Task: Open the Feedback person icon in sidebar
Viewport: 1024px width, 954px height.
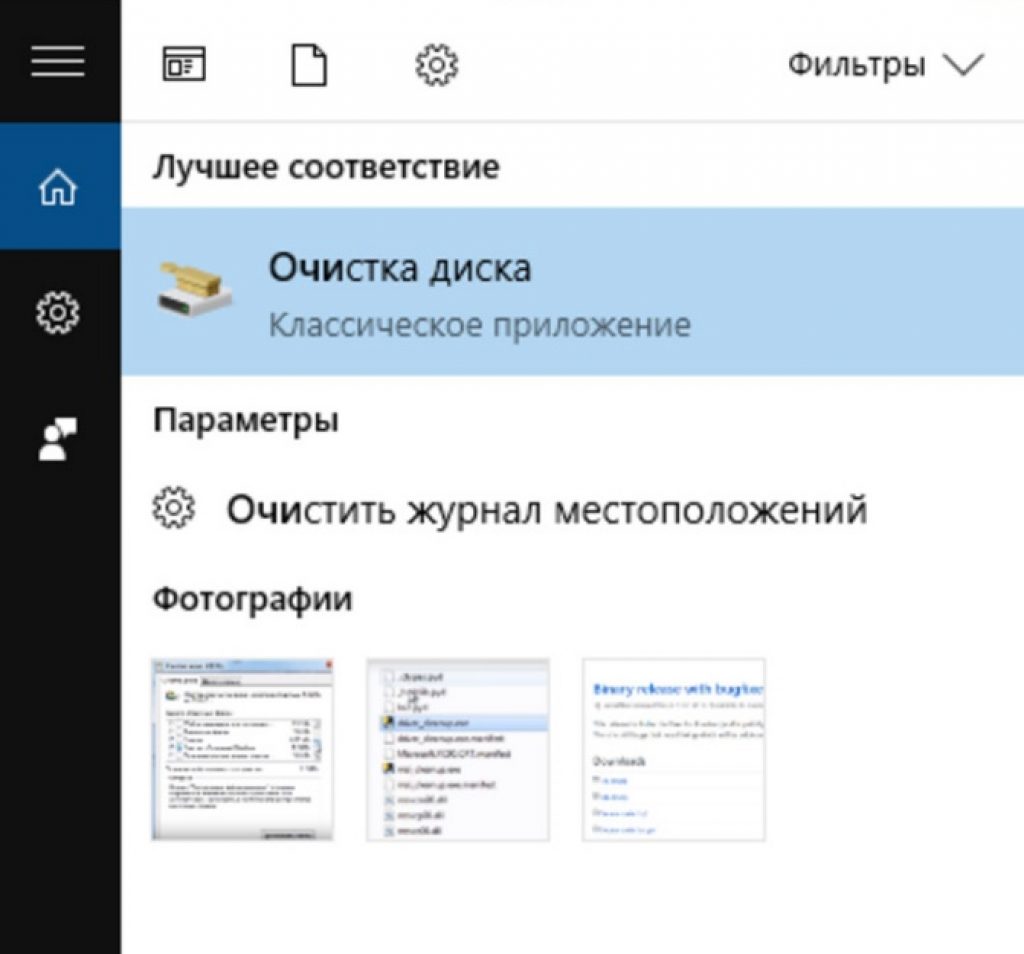Action: pos(58,439)
